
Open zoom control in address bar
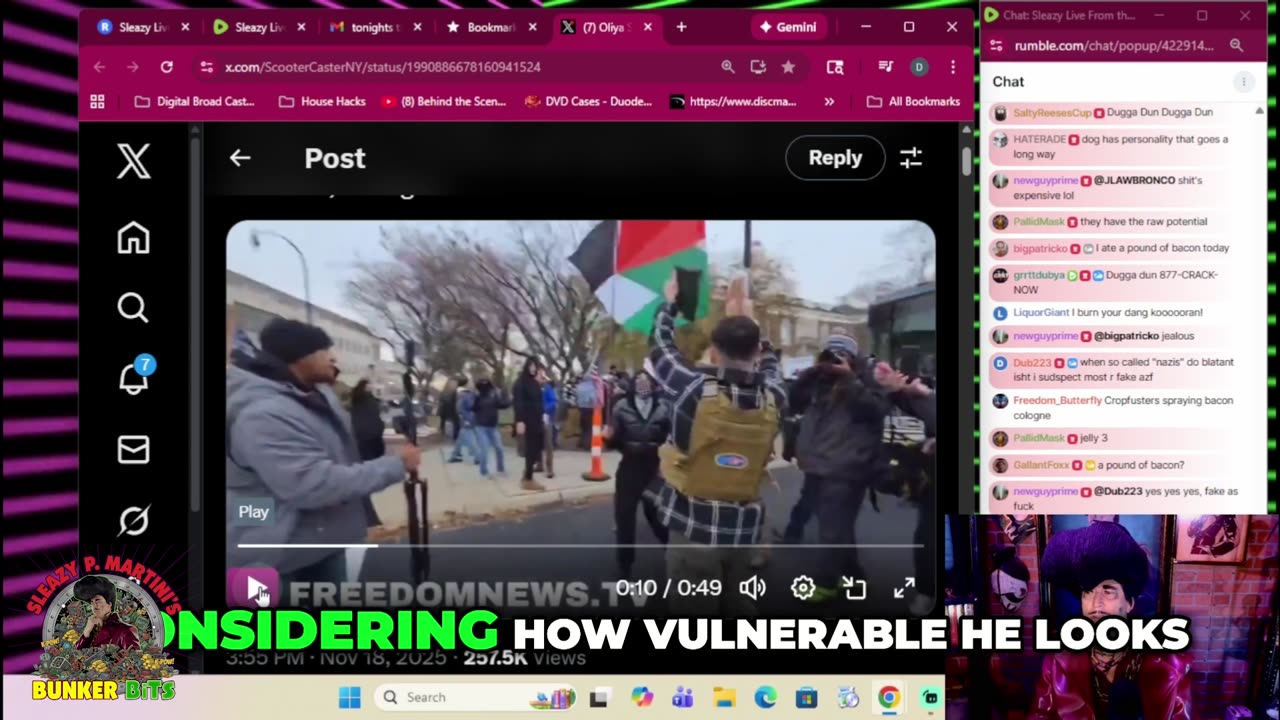728,67
